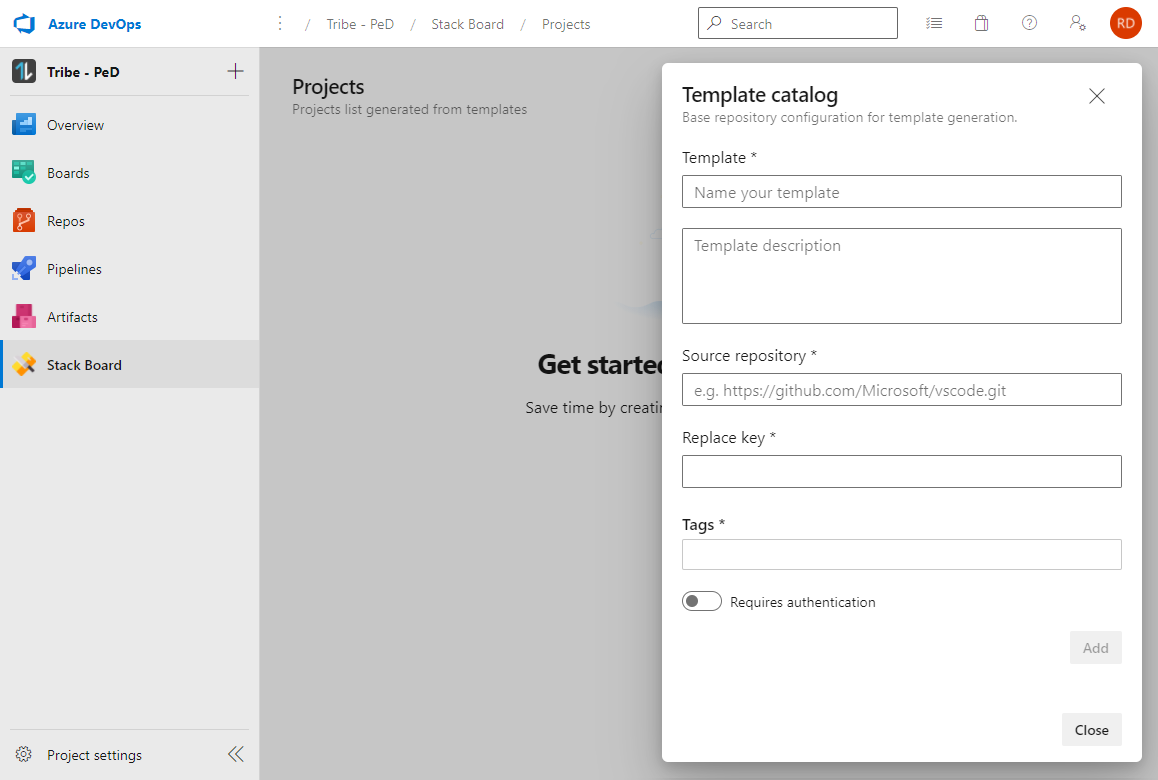Click the Overview sidebar icon
Viewport: 1158px width, 780px height.
24,124
